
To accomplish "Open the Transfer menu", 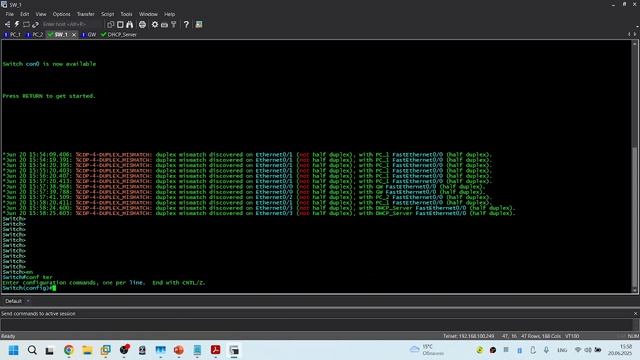I will click(x=86, y=14).
